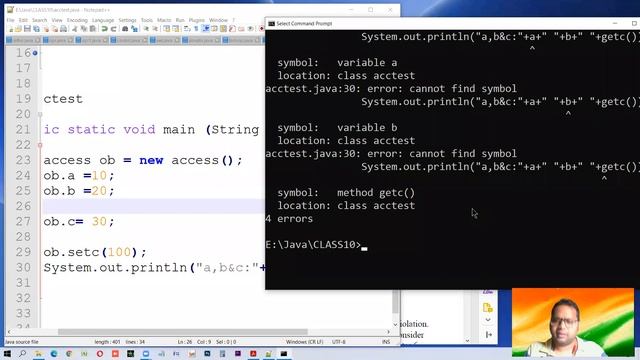Click the down chevron in the background right sidebar

(x=488, y=320)
